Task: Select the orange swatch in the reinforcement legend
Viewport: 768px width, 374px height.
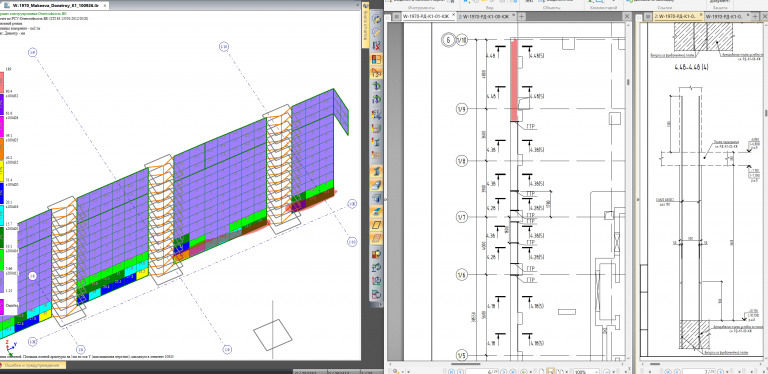Action: point(2,148)
